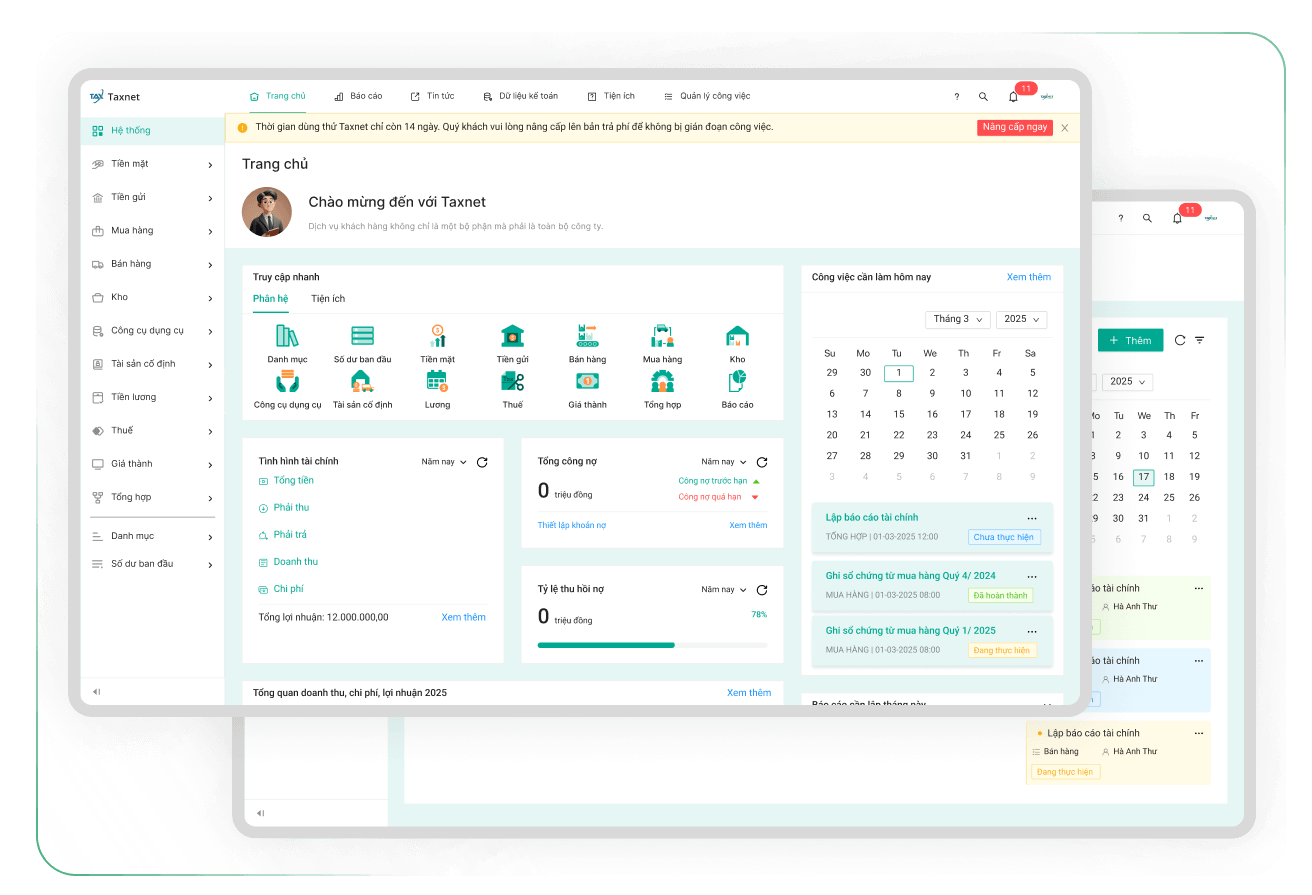Close the trial warning banner
The width and height of the screenshot is (1312, 895).
point(1065,128)
